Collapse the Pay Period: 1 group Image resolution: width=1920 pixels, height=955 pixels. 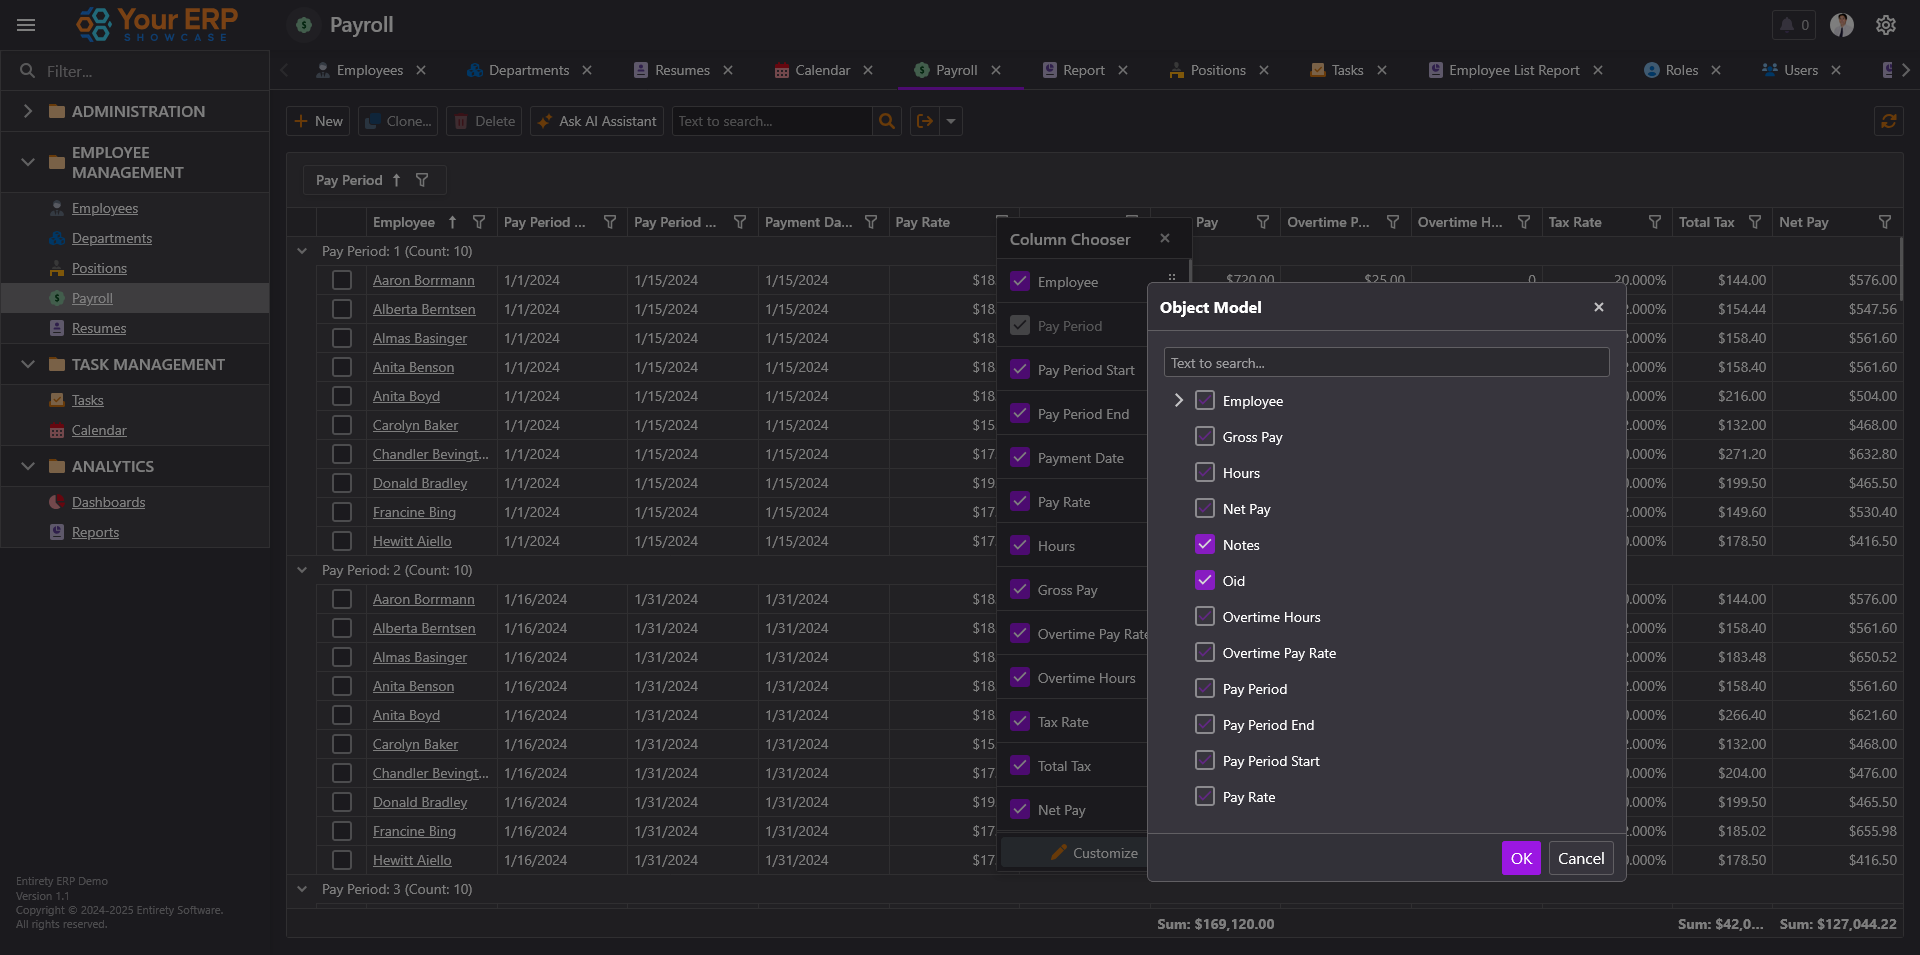(302, 251)
